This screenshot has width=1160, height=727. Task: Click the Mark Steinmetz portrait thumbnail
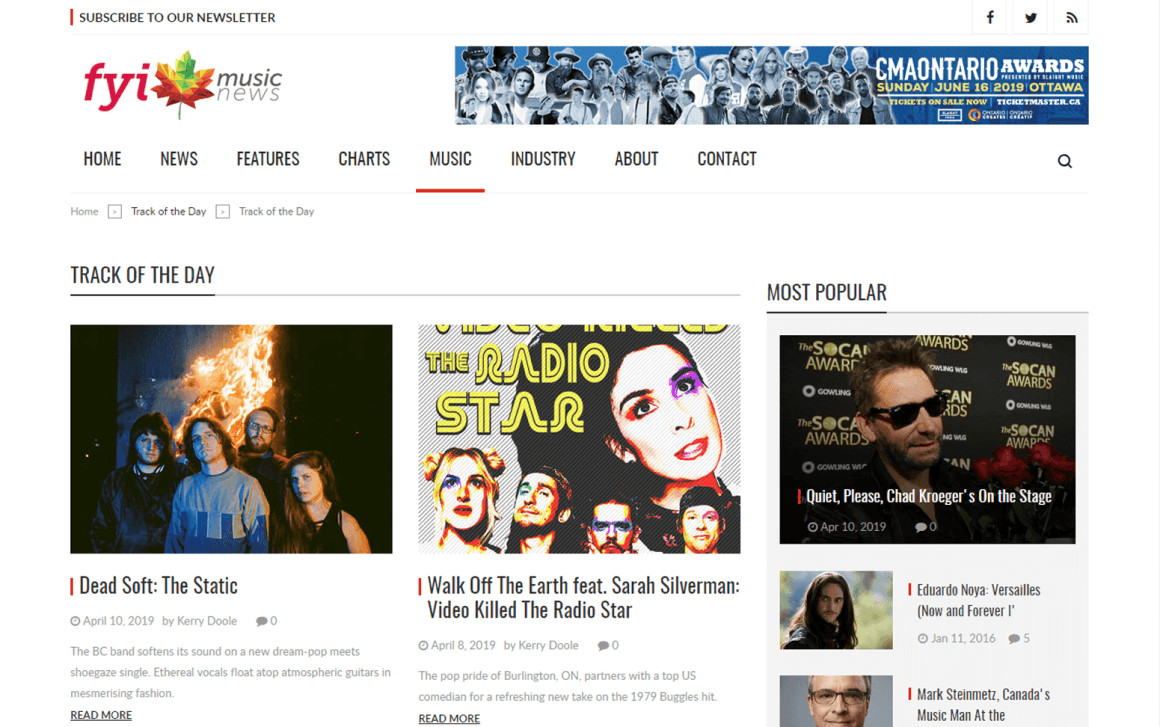click(836, 701)
